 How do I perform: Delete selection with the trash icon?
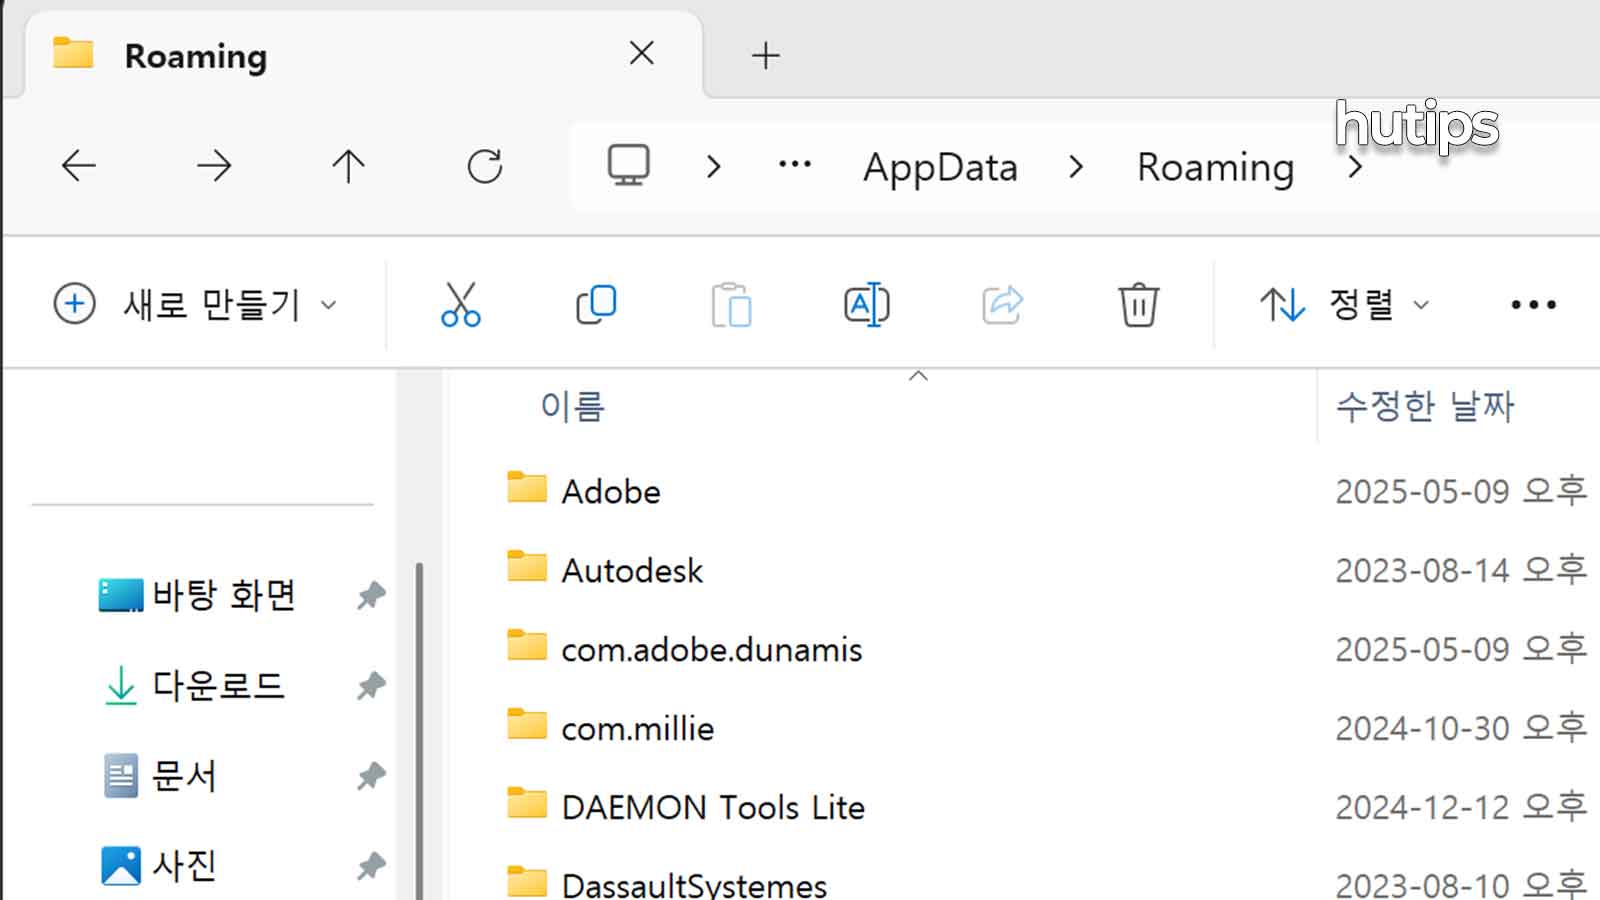point(1138,304)
